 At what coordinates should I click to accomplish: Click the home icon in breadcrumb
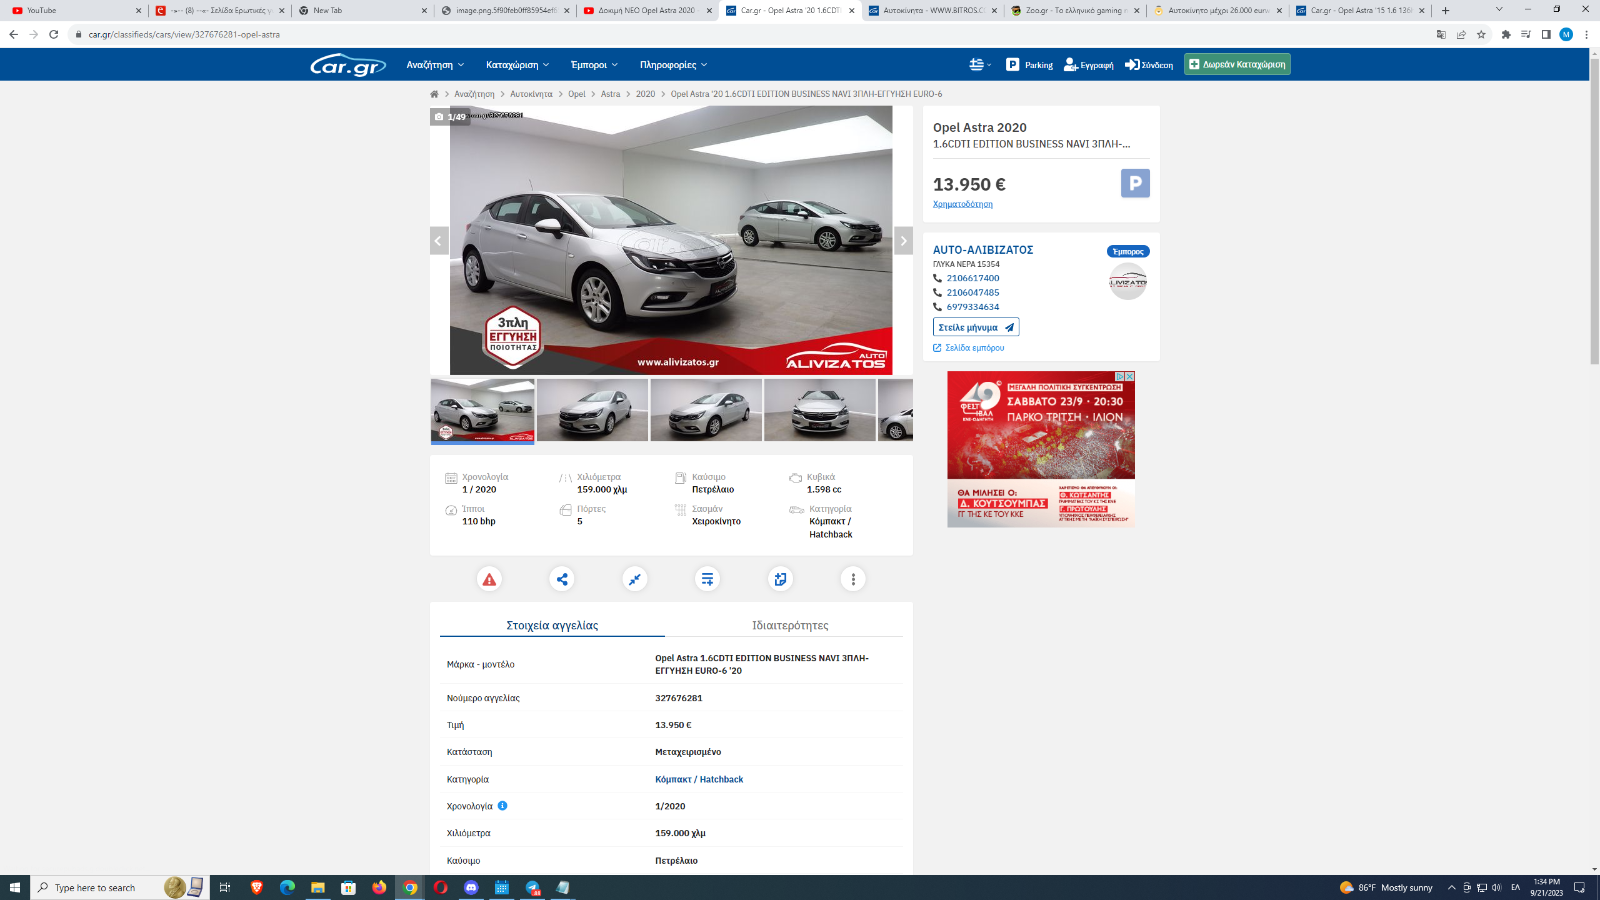(434, 94)
